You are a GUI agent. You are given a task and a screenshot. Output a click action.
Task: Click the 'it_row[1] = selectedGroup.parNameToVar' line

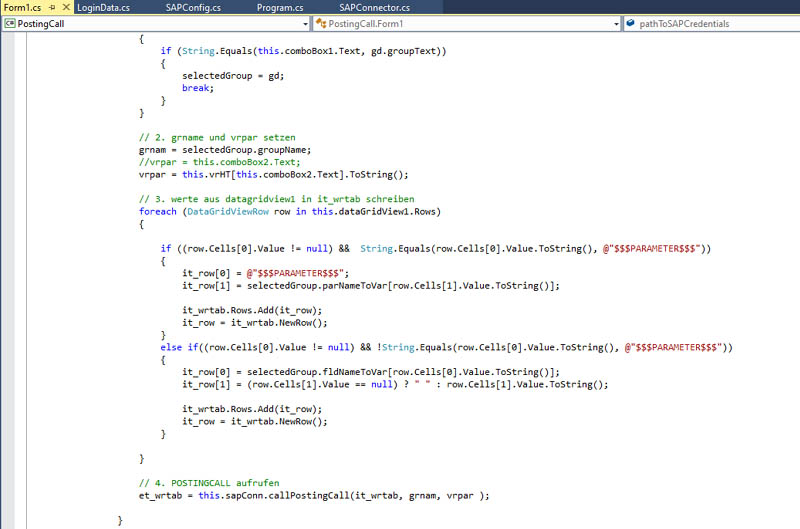tap(371, 286)
